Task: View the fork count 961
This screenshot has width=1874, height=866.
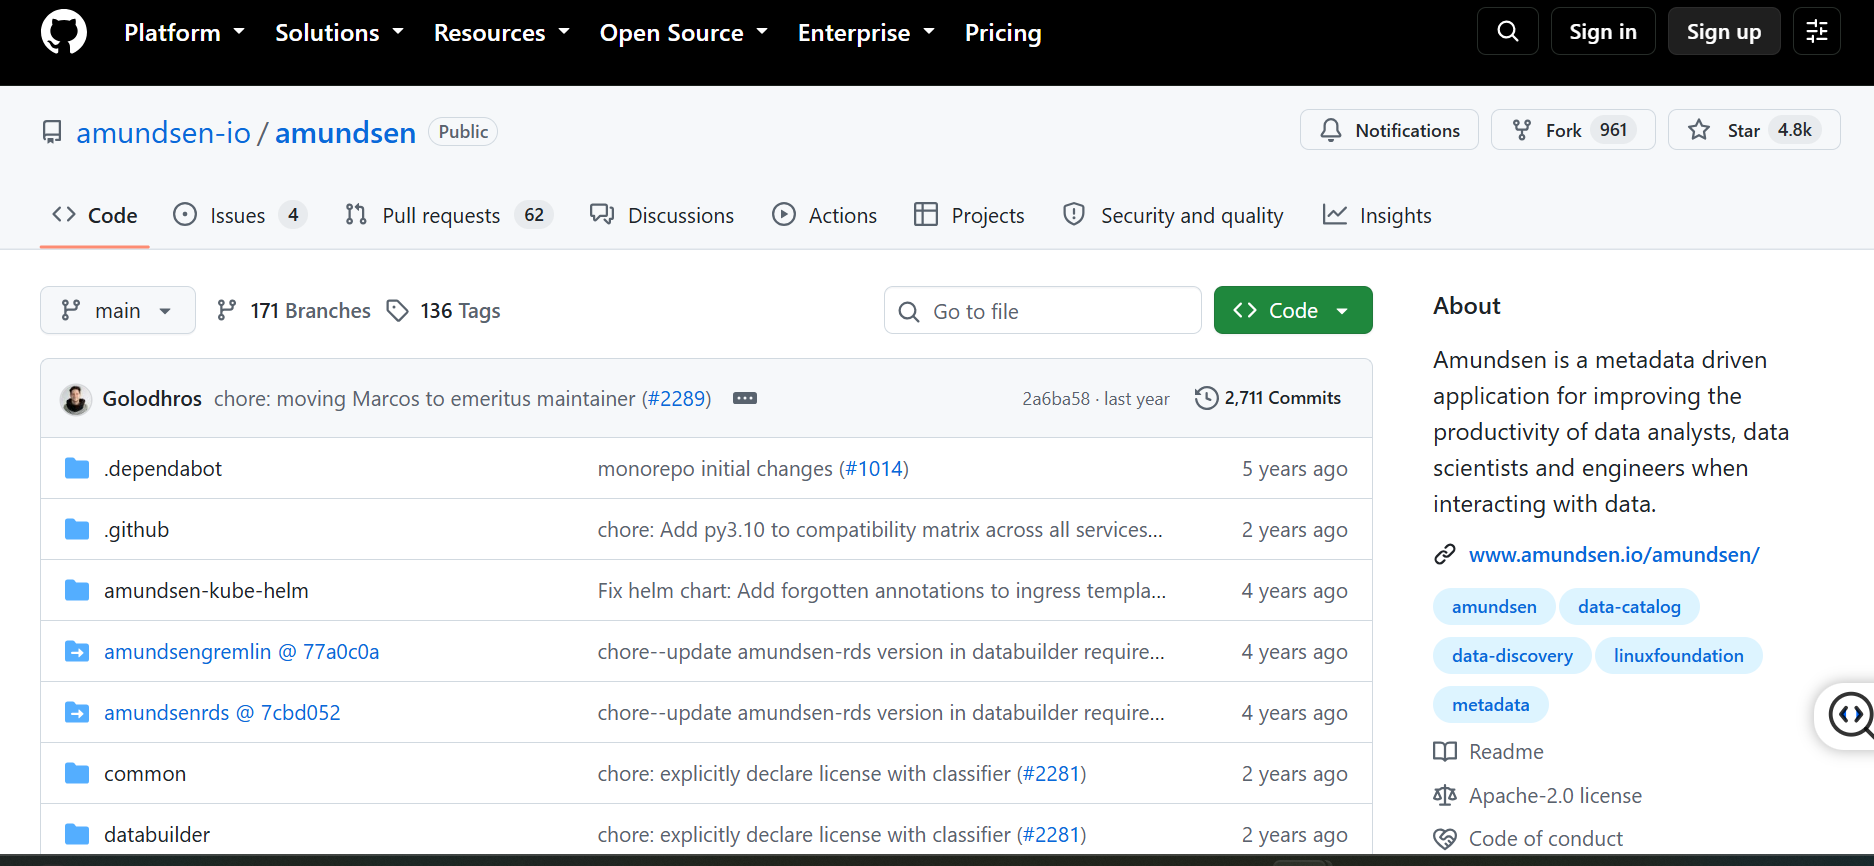Action: (1613, 130)
